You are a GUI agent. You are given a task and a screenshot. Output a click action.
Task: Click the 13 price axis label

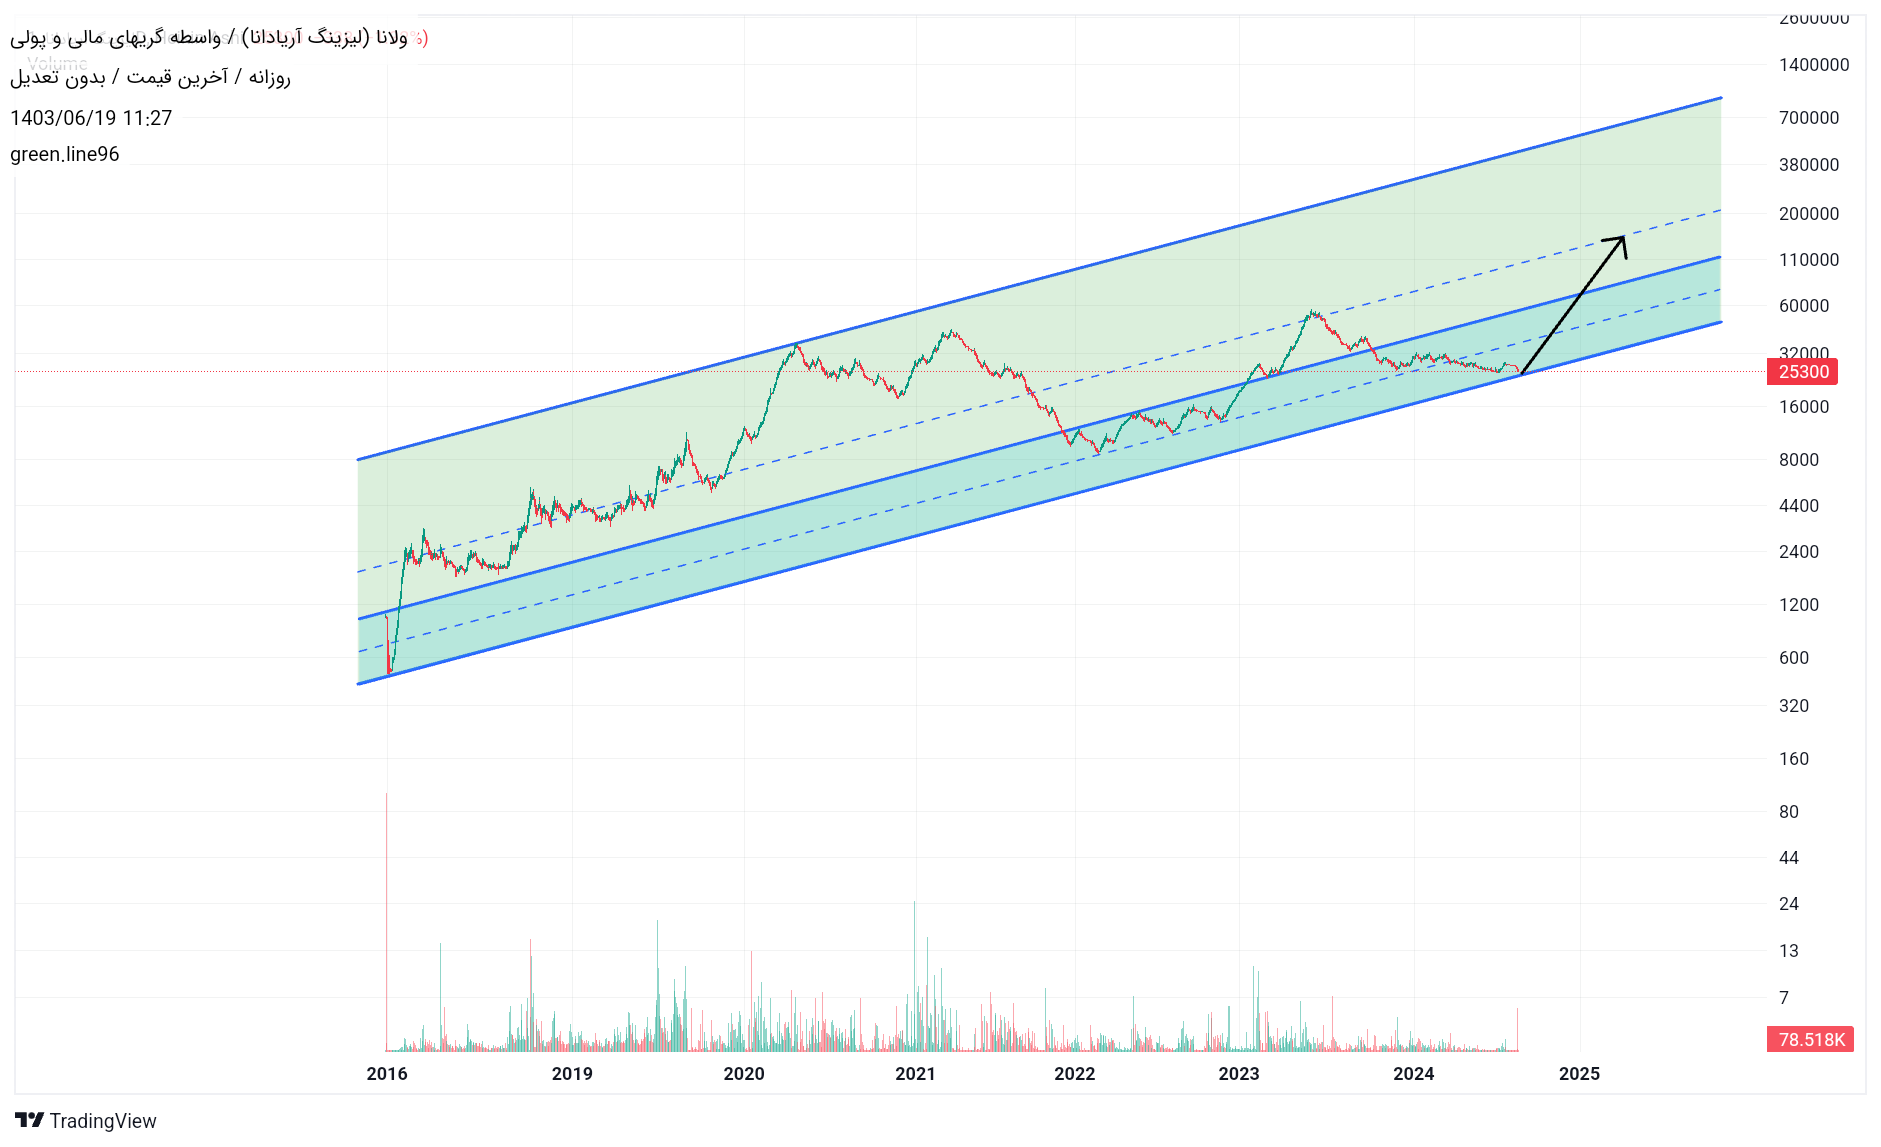click(x=1789, y=951)
